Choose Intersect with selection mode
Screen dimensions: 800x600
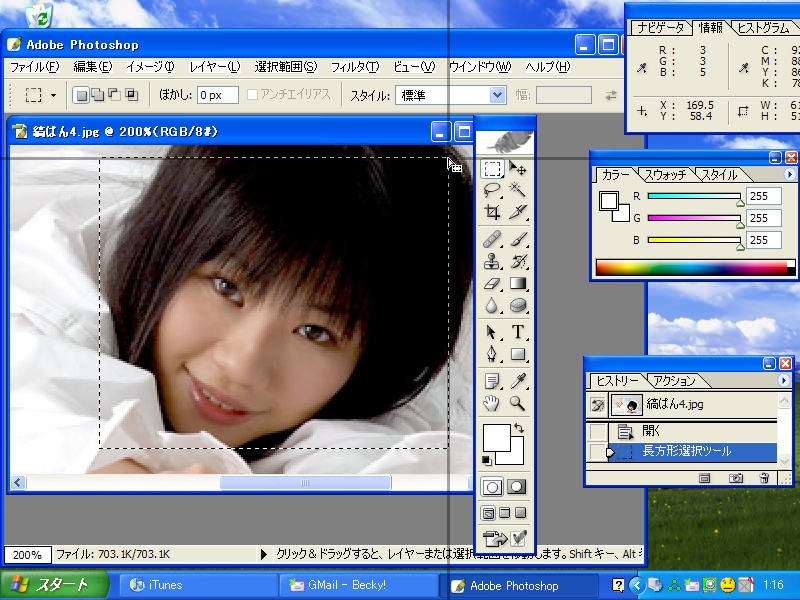tap(132, 95)
